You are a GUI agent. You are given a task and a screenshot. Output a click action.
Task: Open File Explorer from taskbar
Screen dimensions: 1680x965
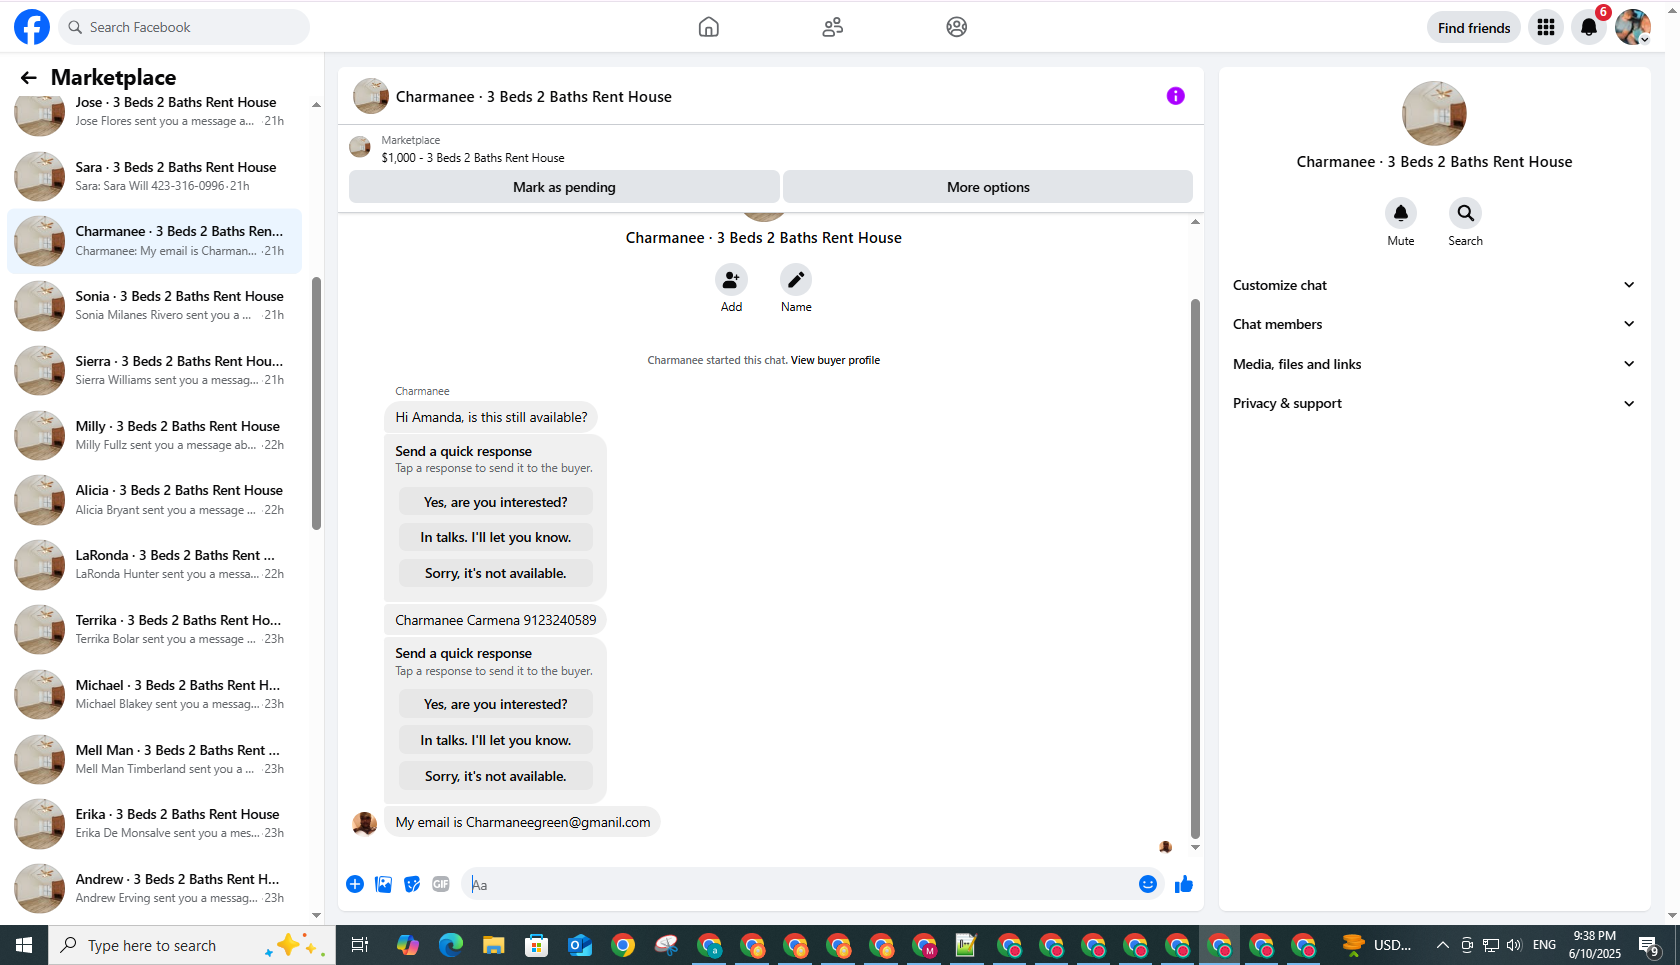(494, 945)
